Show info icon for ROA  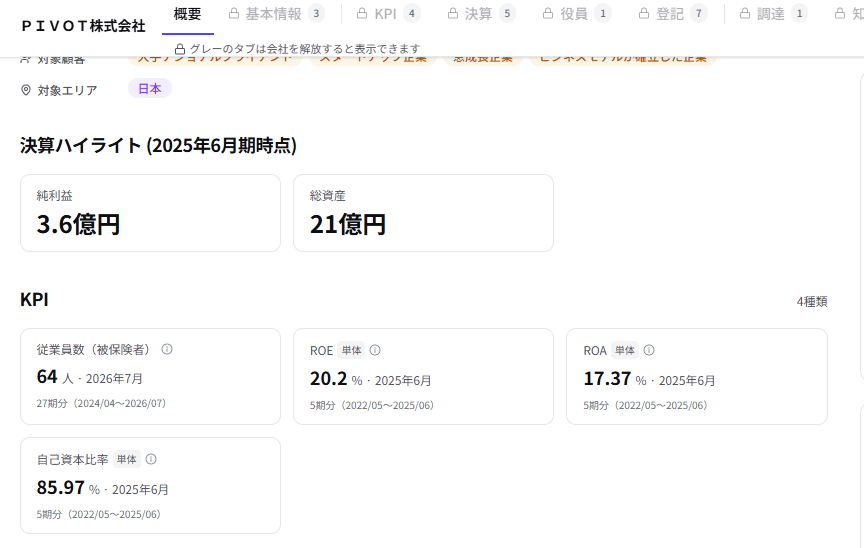pos(649,350)
